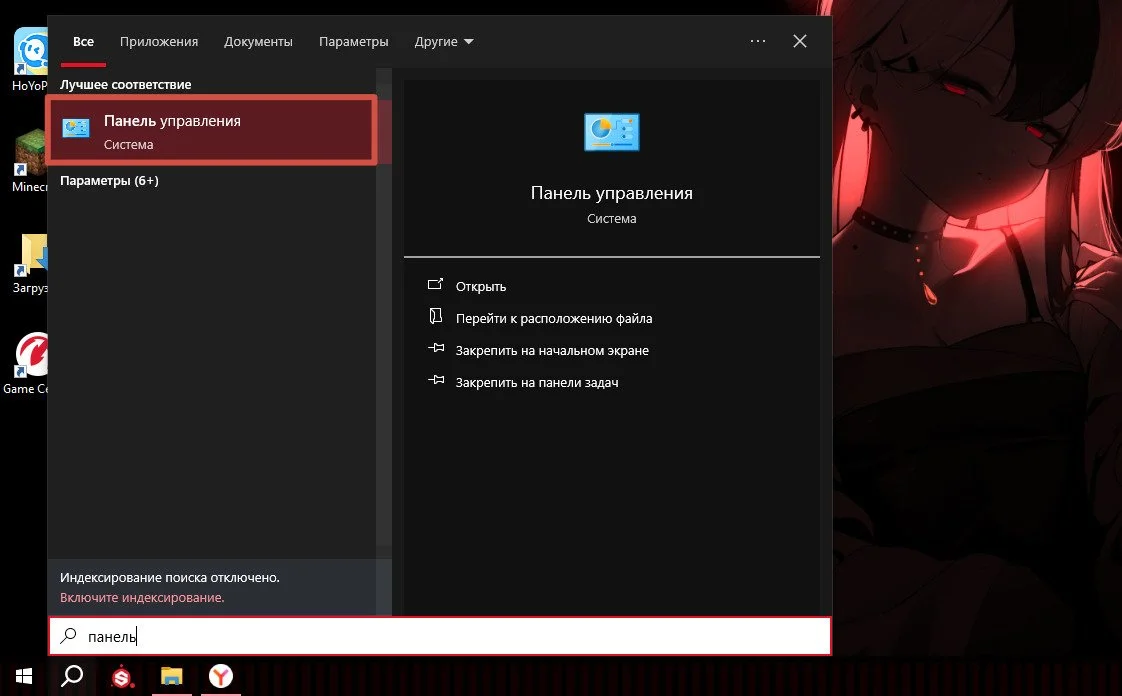Click the magnifier icon inside search box
1122x696 pixels.
click(69, 635)
